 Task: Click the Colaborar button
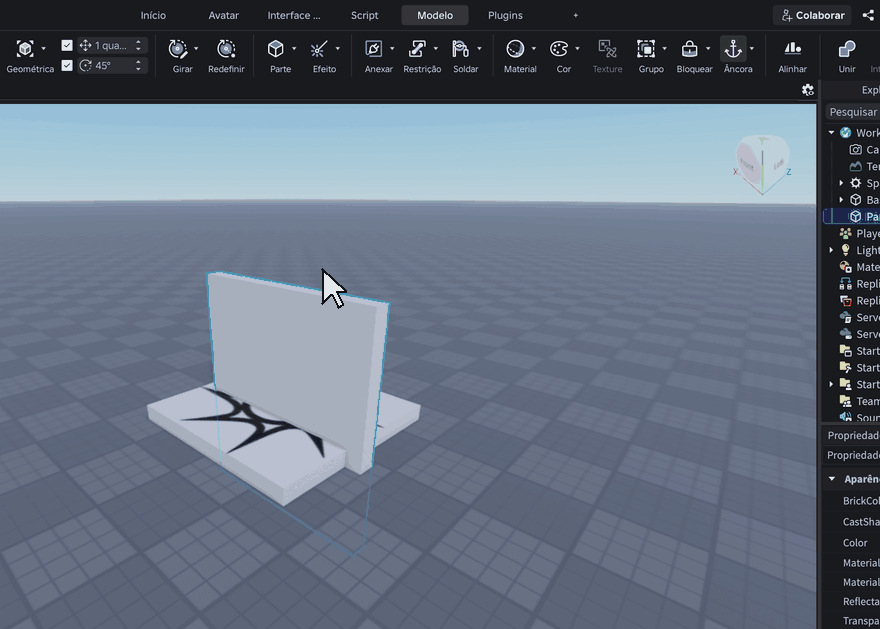[812, 15]
